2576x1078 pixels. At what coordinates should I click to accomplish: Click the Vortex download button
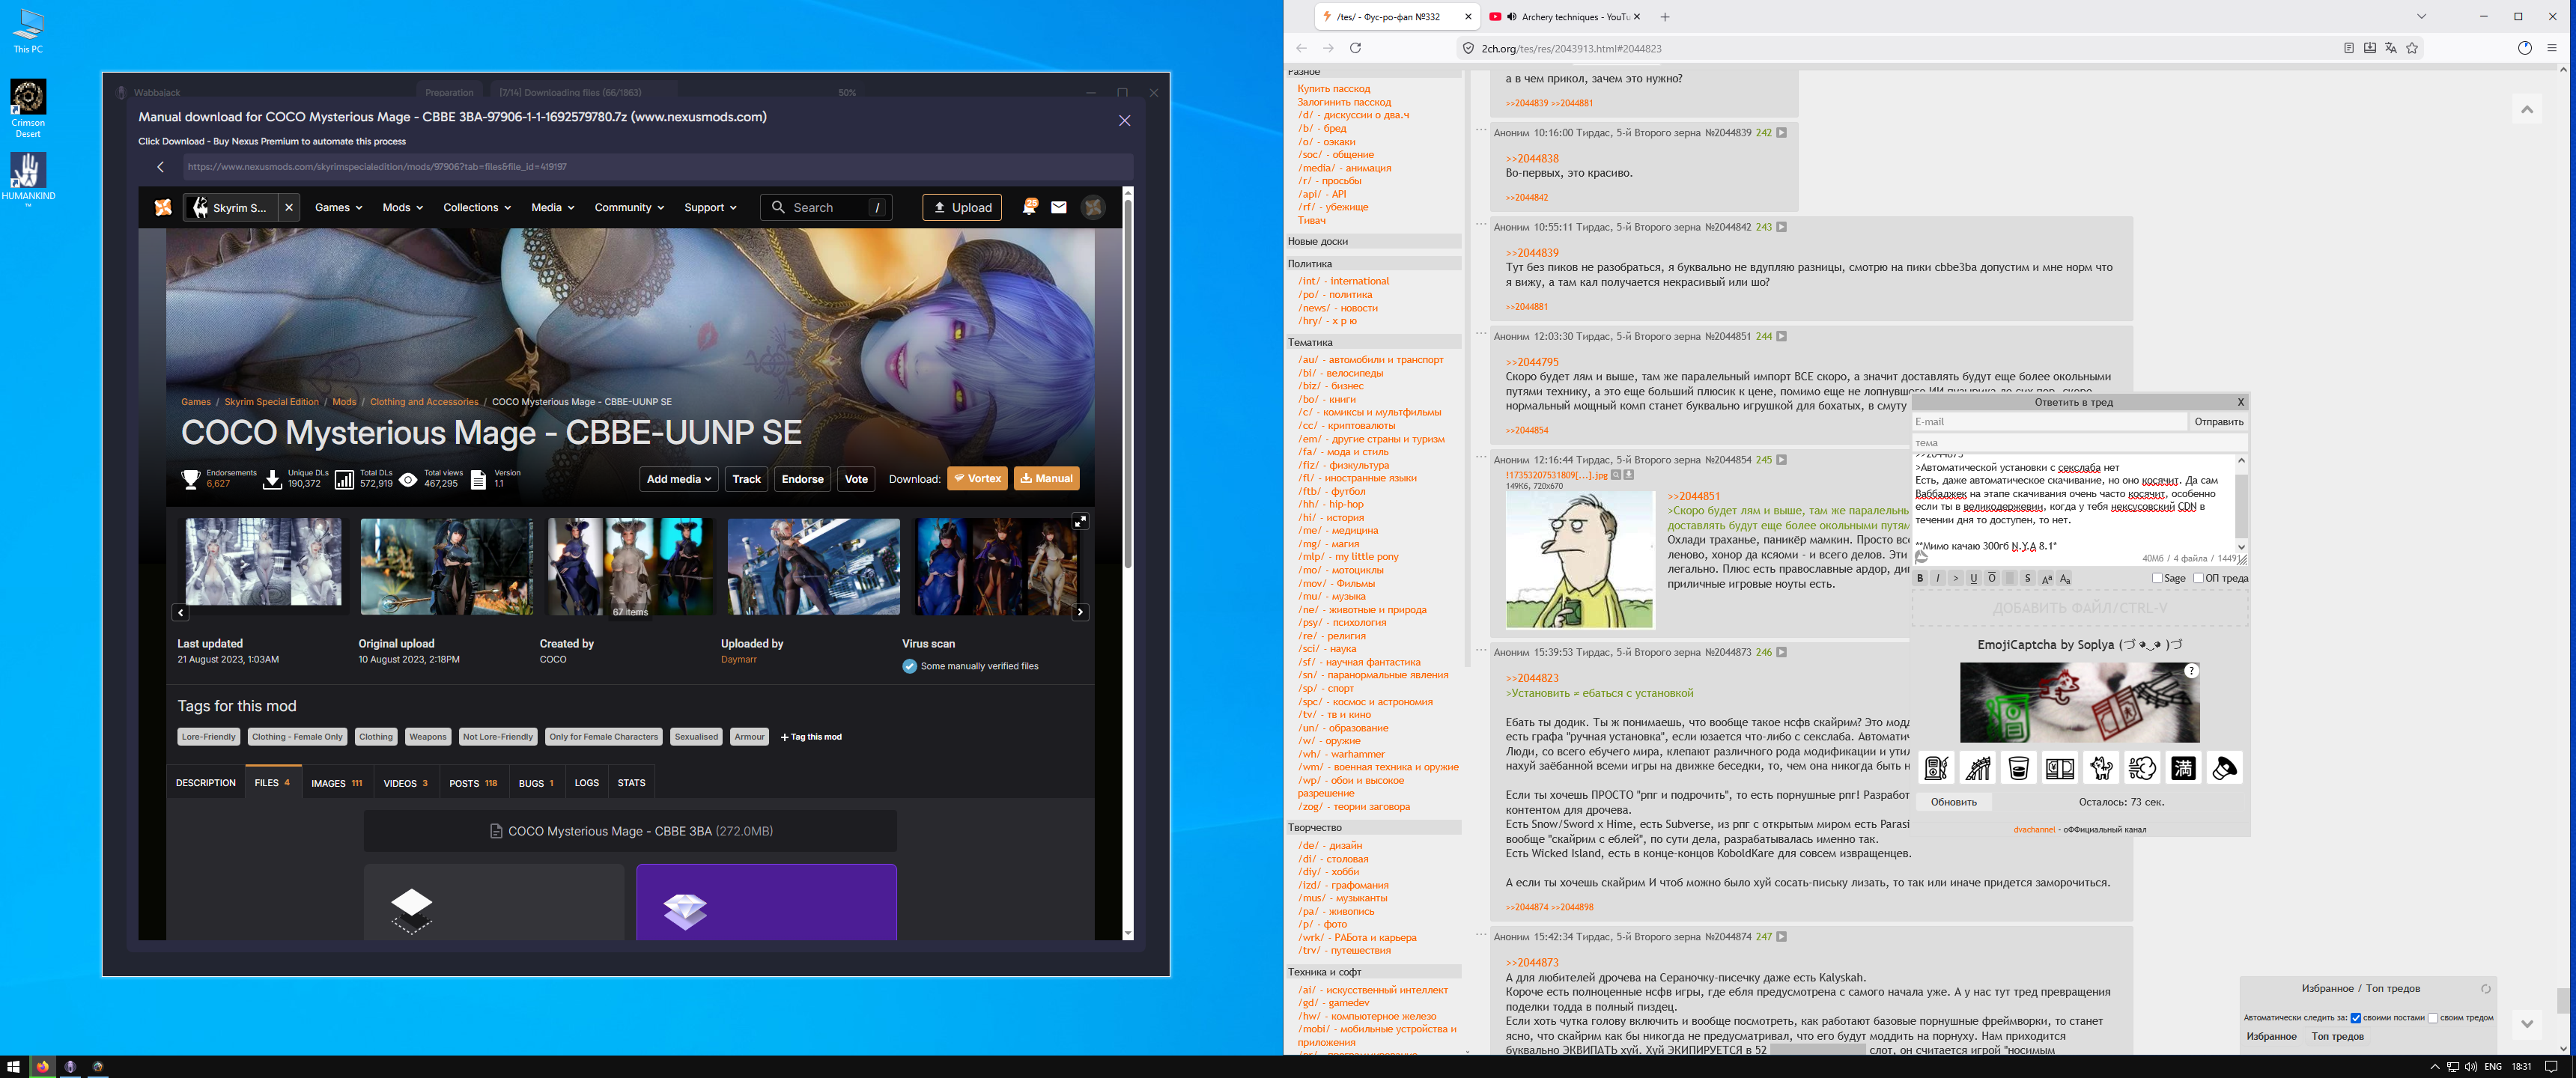tap(977, 479)
